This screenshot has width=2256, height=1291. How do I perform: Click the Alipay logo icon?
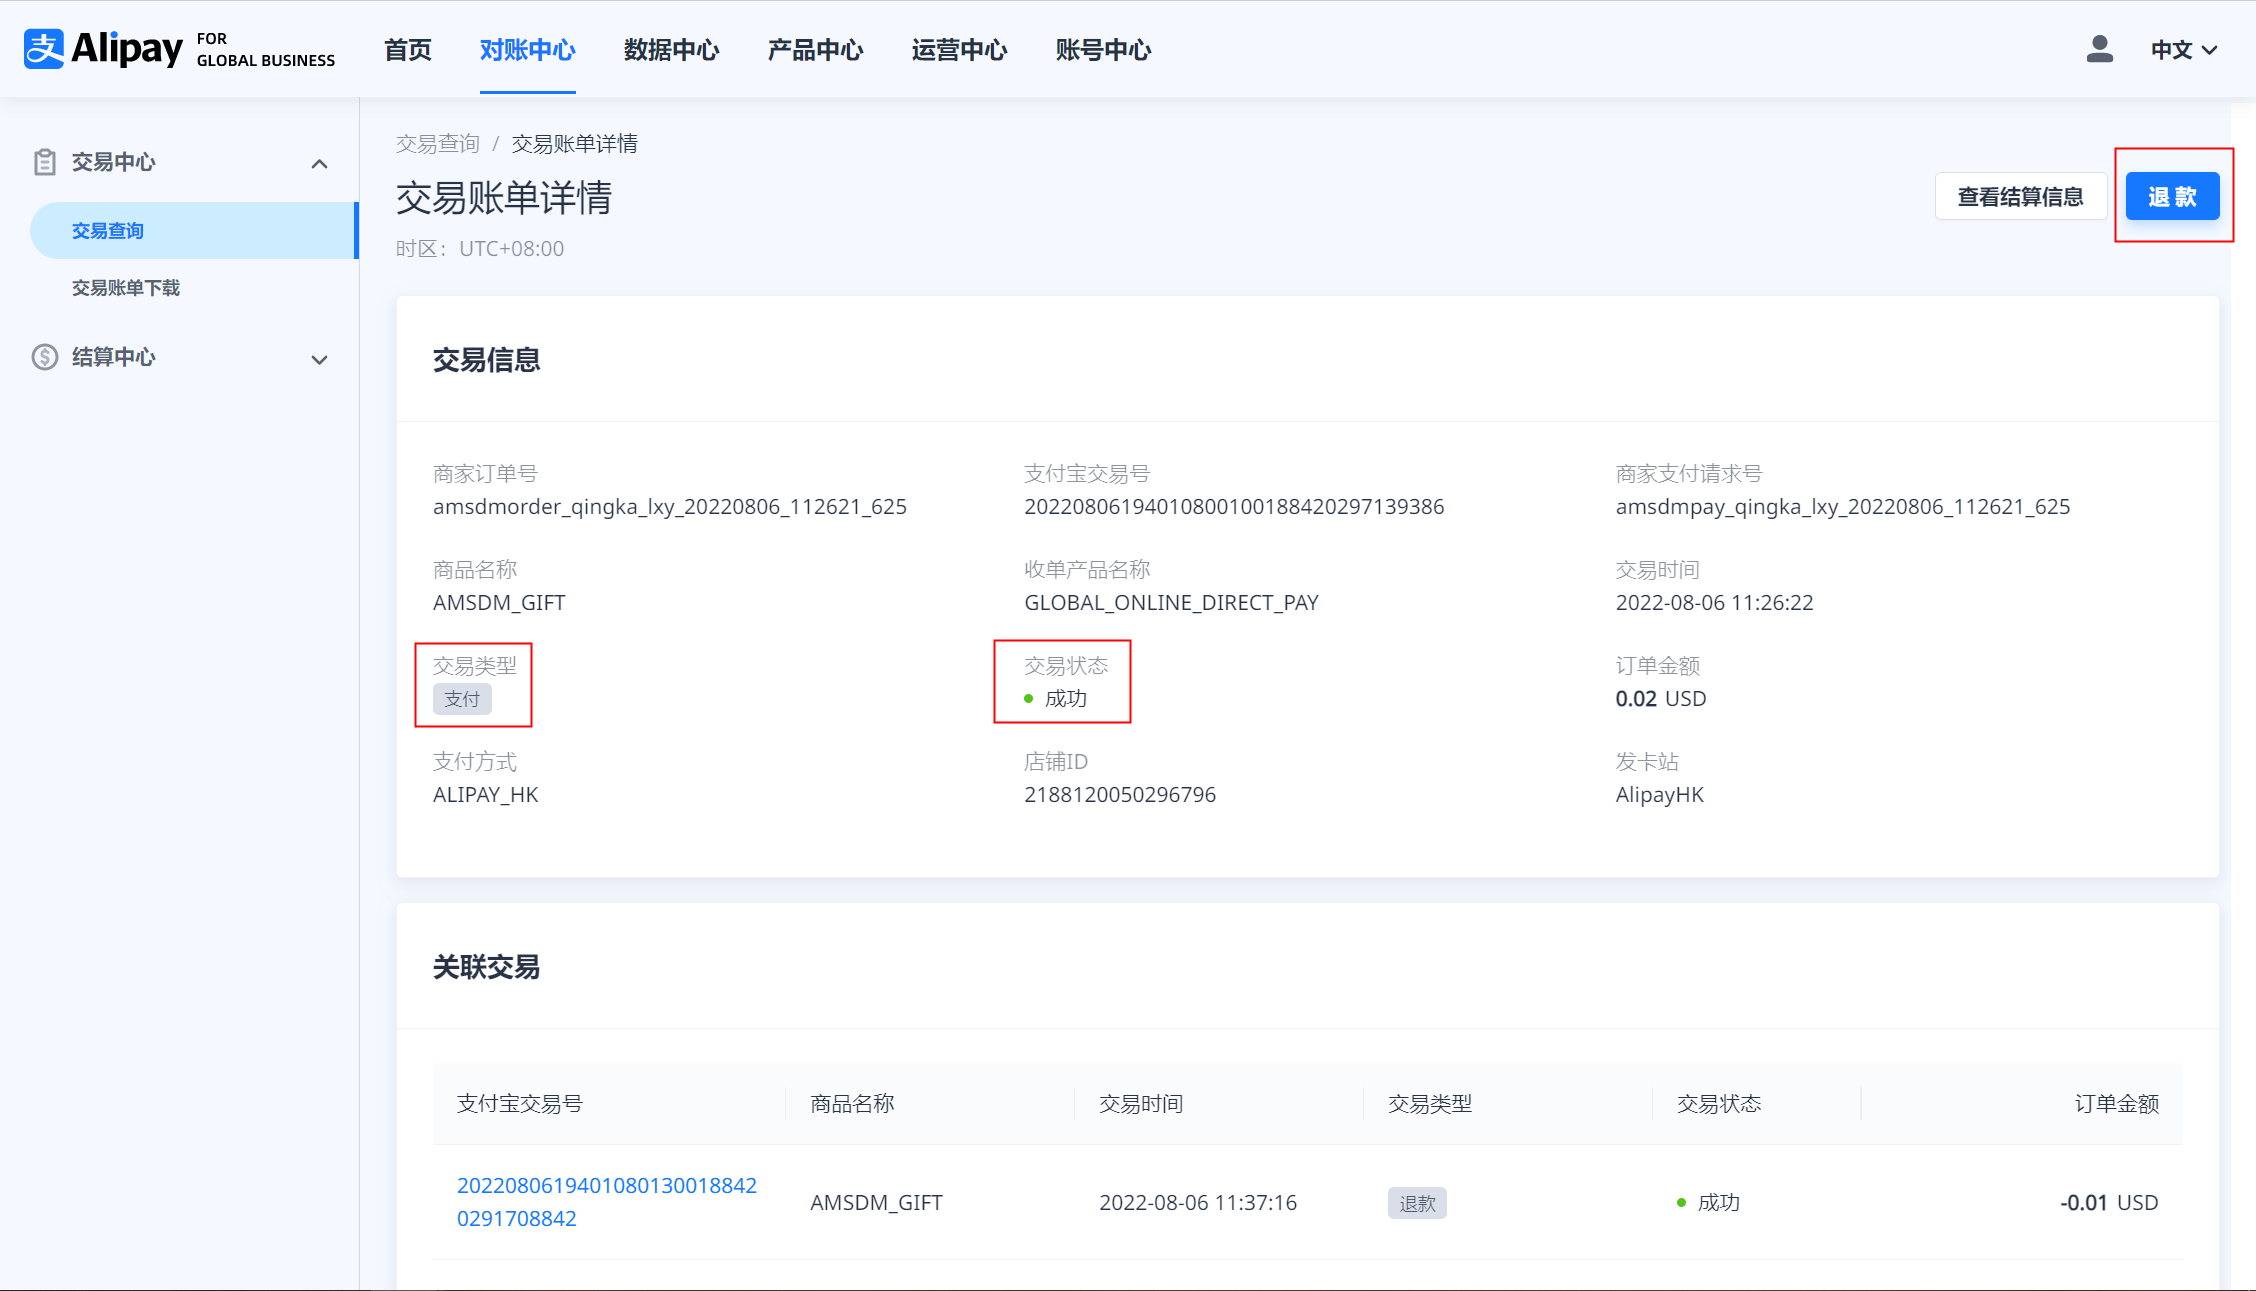click(44, 49)
